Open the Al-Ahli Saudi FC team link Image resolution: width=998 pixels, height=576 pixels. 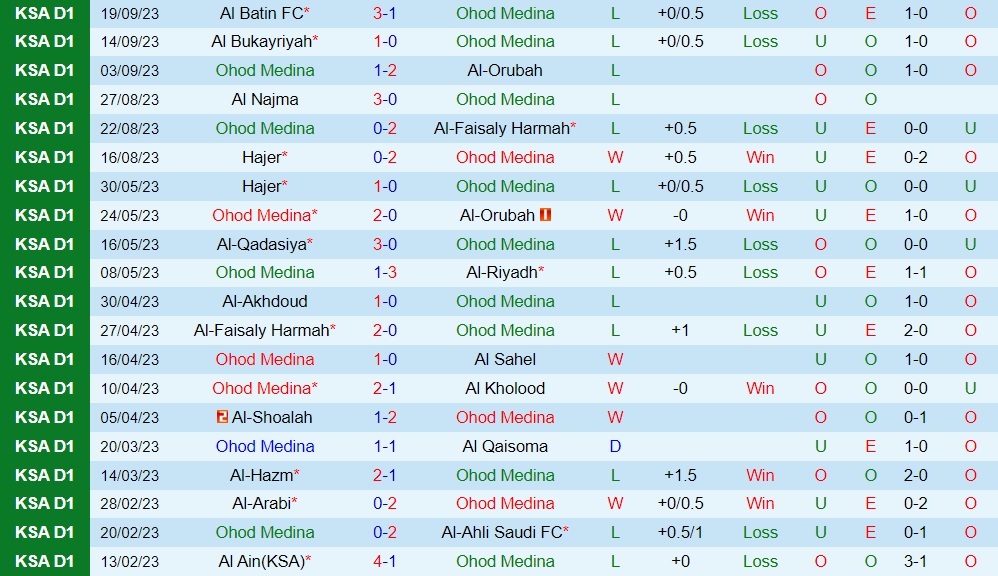tap(501, 533)
